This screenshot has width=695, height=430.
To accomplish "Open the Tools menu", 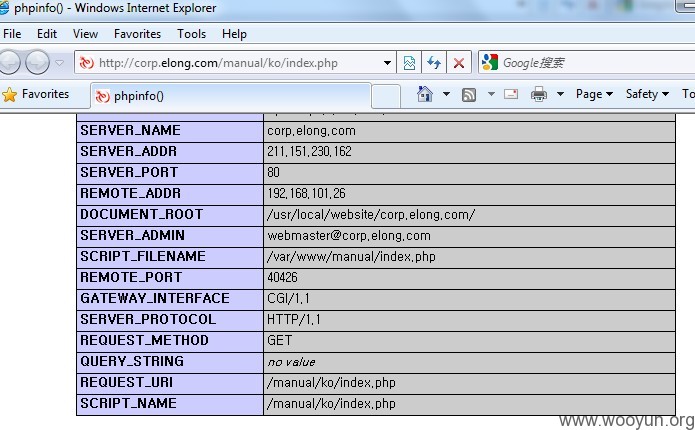I will click(x=191, y=34).
